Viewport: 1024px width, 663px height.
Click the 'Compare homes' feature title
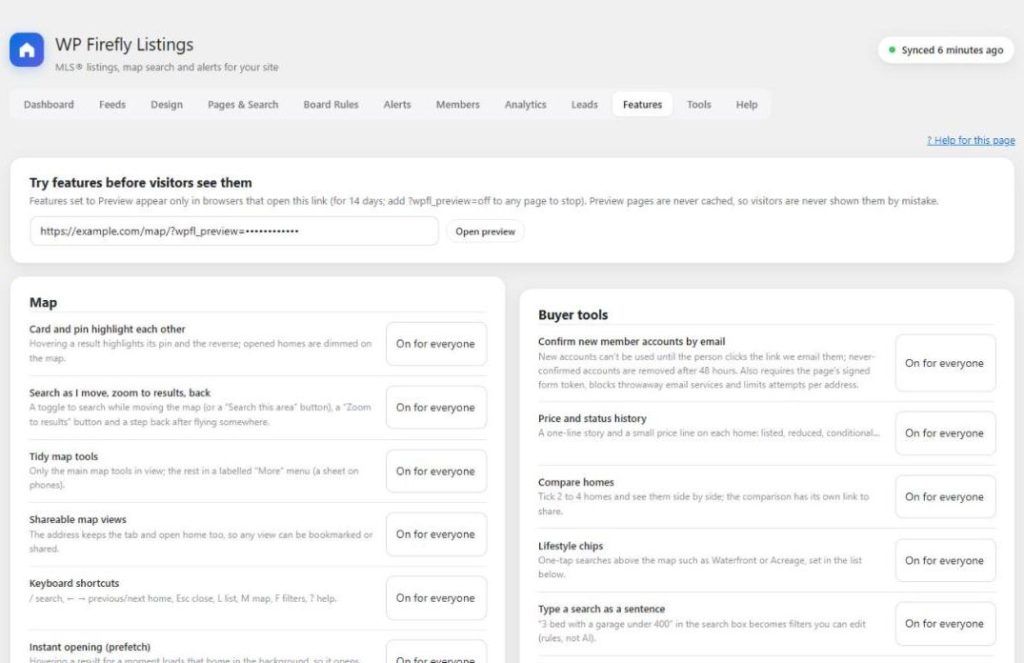pyautogui.click(x=576, y=482)
